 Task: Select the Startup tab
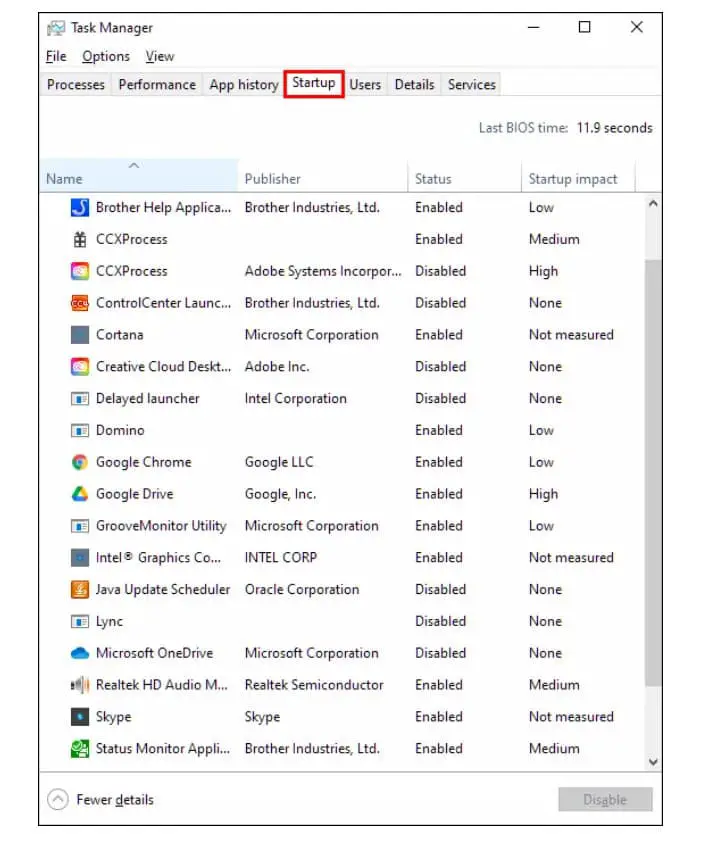tap(314, 83)
